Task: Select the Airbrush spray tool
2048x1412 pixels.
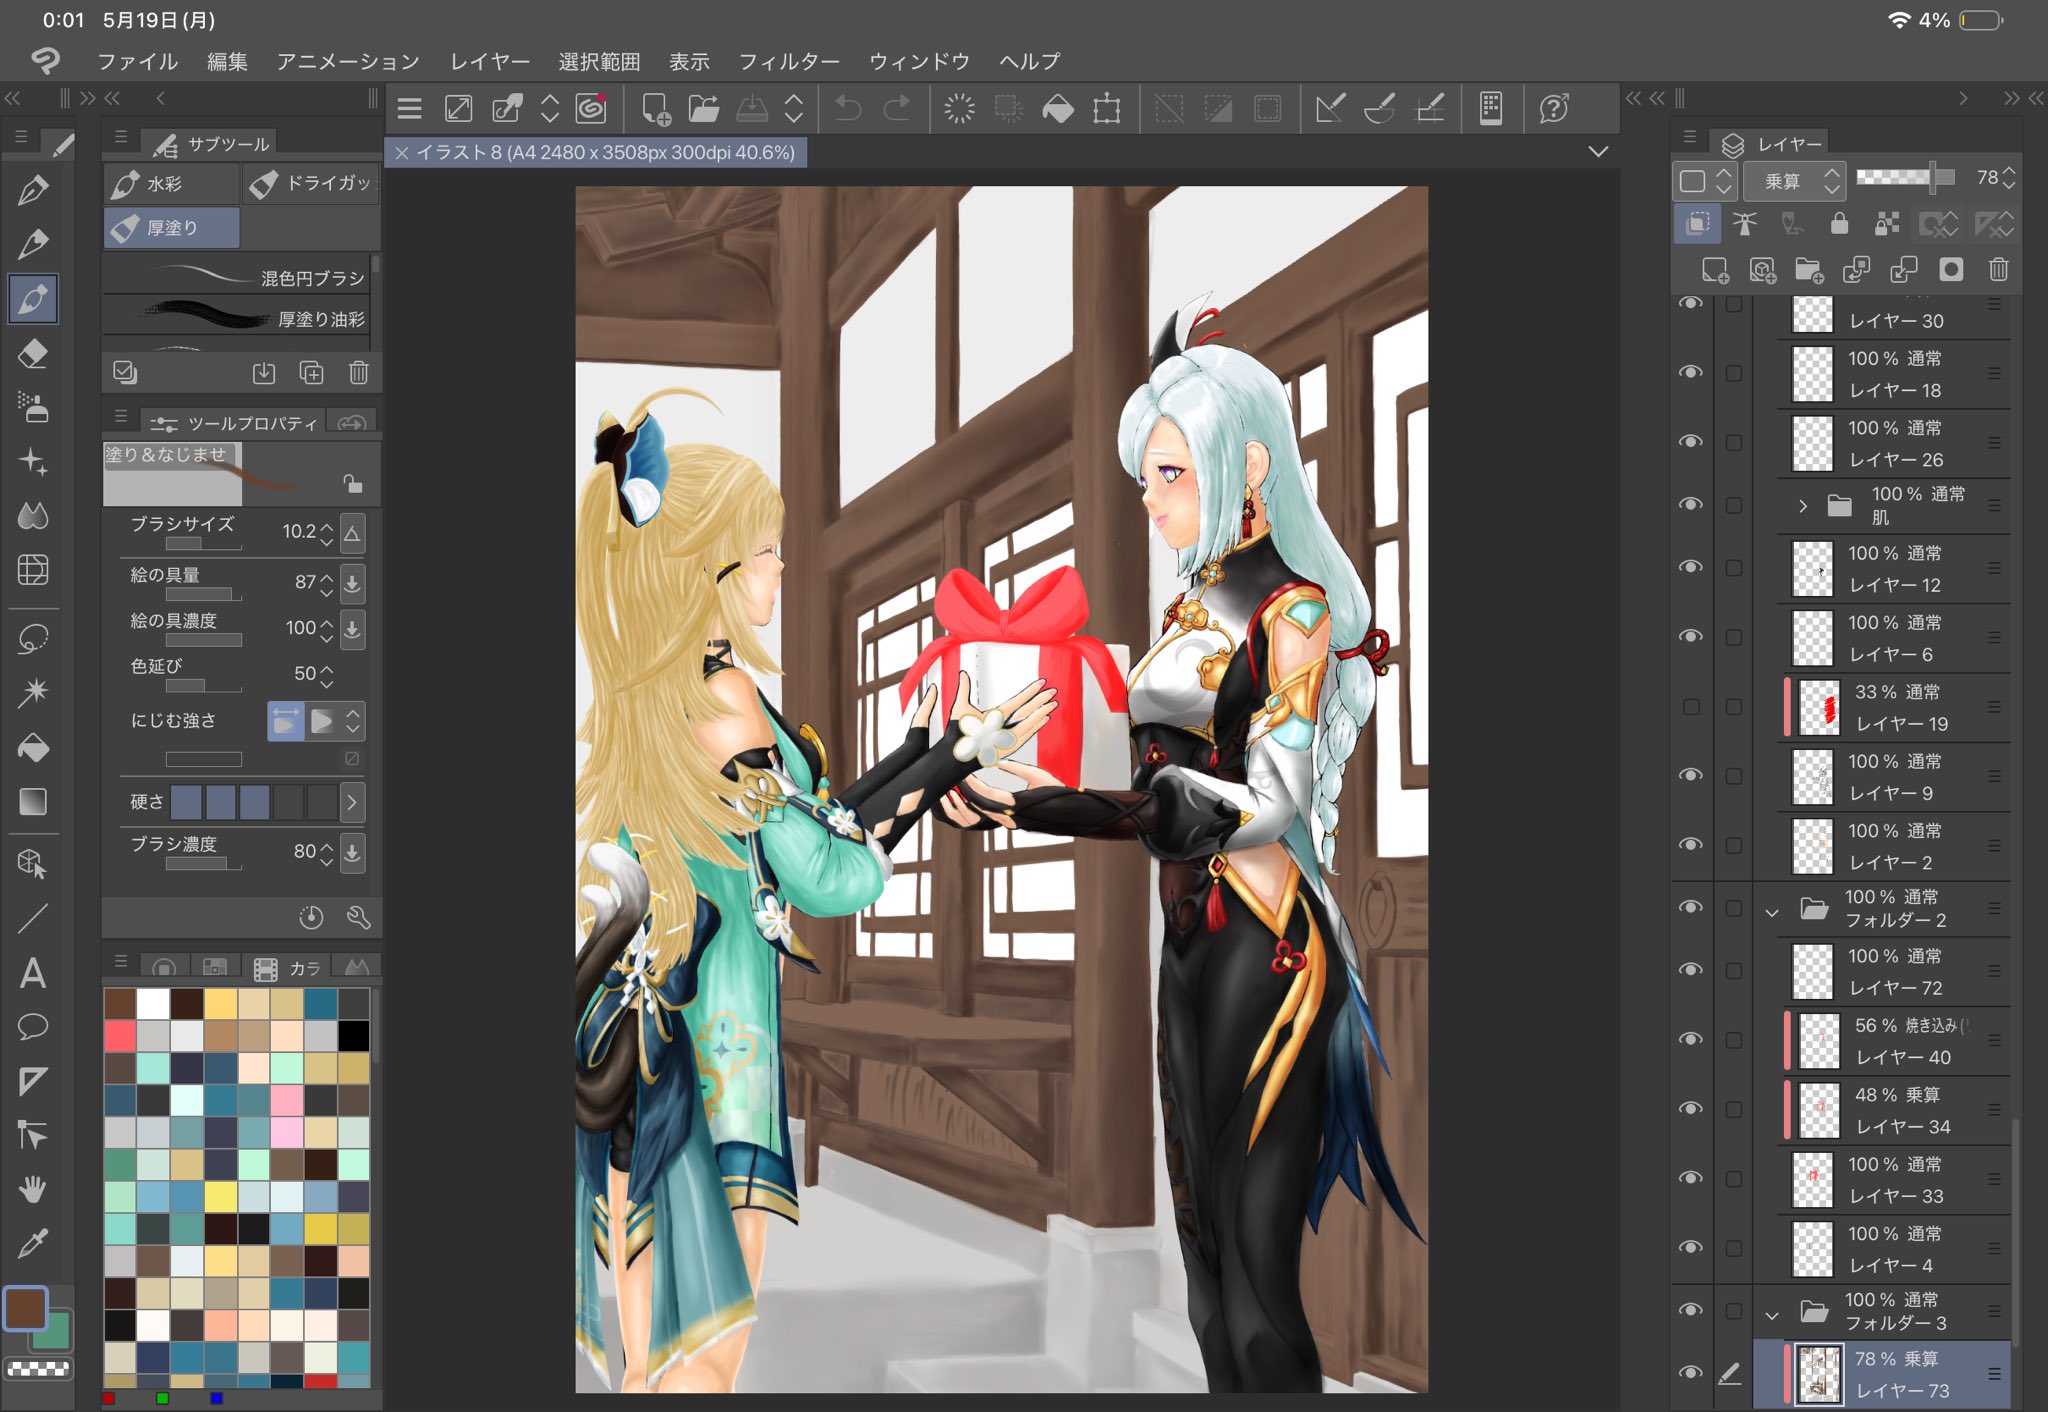Action: [x=33, y=407]
